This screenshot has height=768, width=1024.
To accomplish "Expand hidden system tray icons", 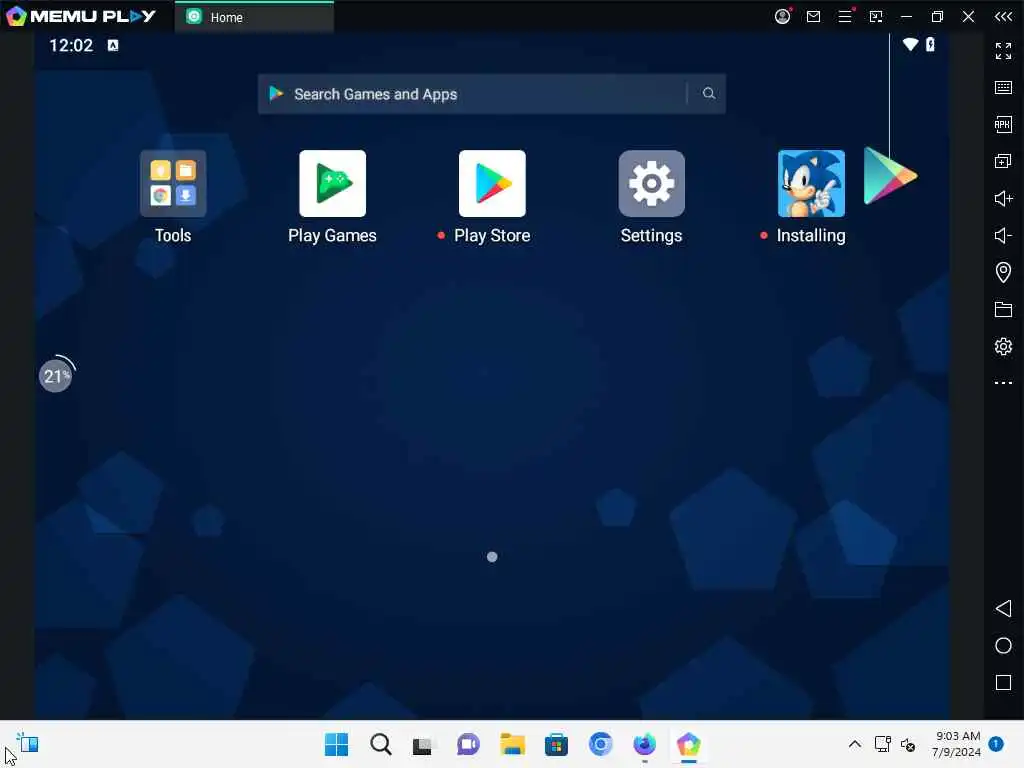I will pos(854,744).
